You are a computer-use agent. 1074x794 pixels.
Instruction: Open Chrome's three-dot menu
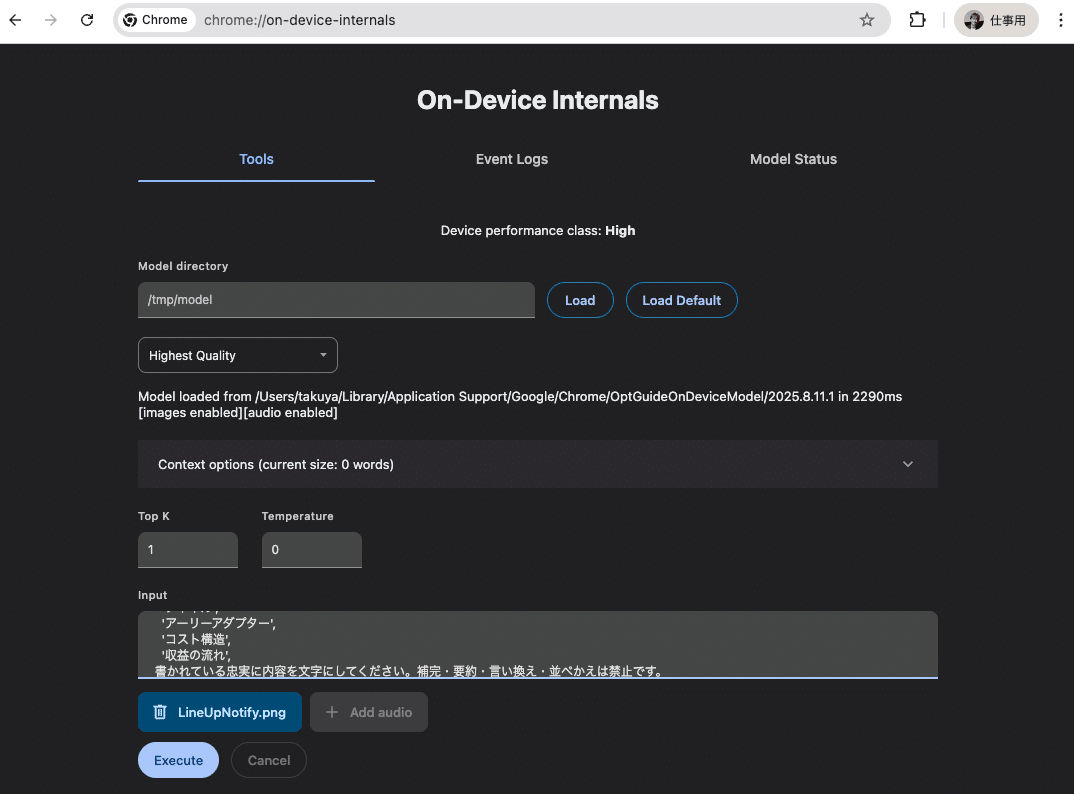point(1060,20)
